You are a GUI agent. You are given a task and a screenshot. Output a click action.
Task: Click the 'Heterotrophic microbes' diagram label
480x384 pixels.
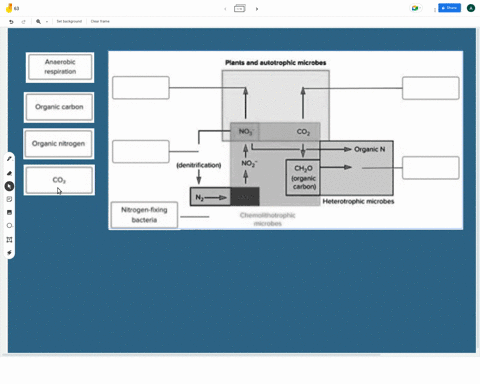tap(358, 201)
